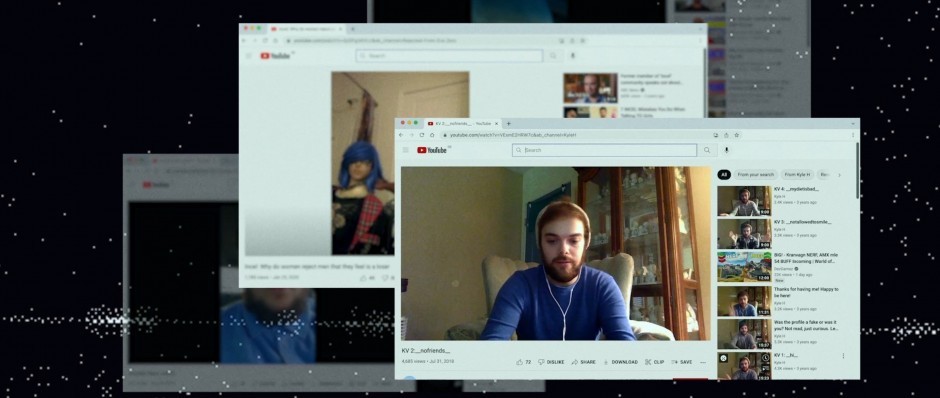Click the DISLIKE button
The height and width of the screenshot is (398, 940).
pos(551,362)
